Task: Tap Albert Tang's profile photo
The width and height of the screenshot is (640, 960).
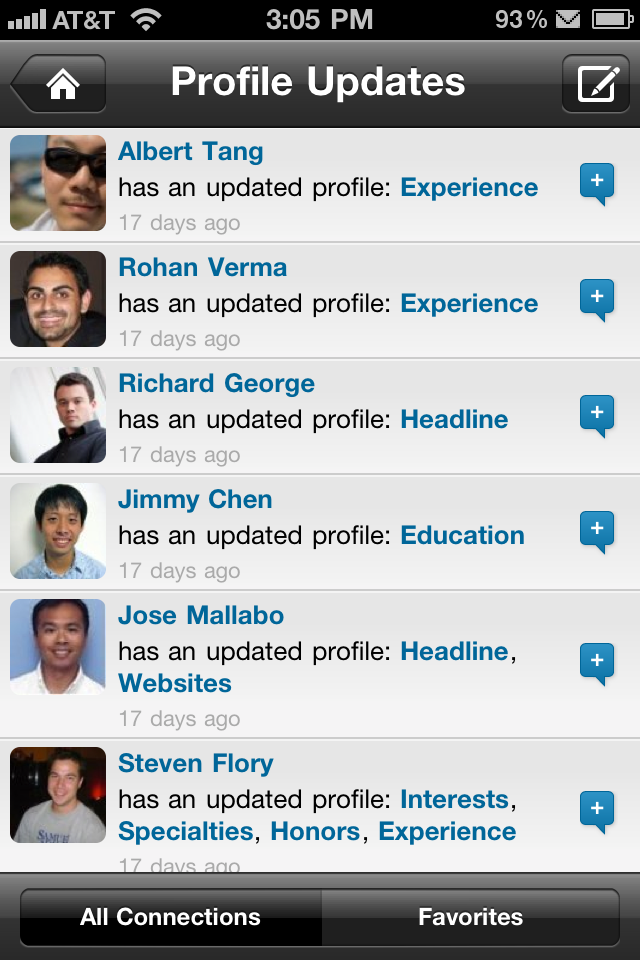Action: [x=58, y=183]
